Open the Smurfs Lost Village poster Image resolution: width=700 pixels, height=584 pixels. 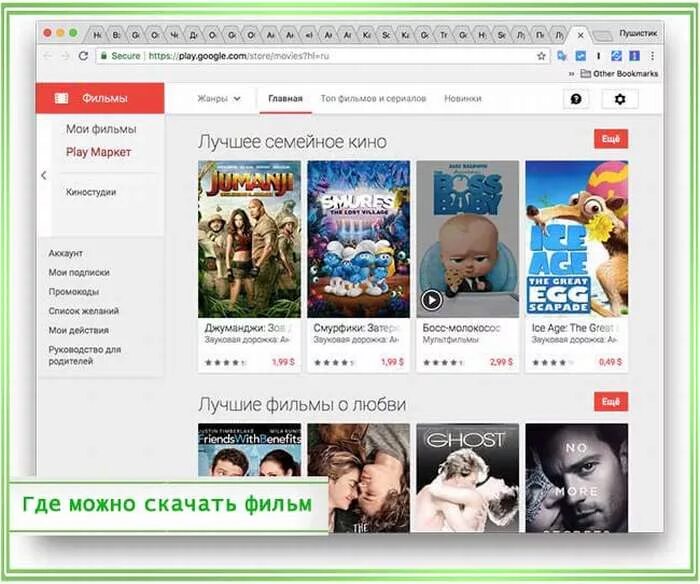tap(358, 239)
